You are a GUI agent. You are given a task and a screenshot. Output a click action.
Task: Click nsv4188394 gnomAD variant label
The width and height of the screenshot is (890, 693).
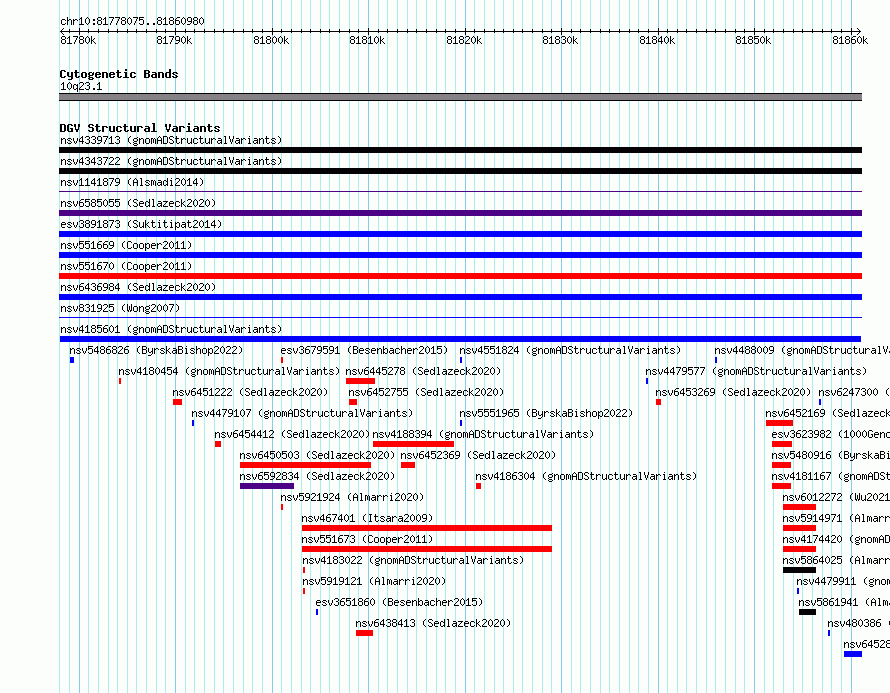483,434
